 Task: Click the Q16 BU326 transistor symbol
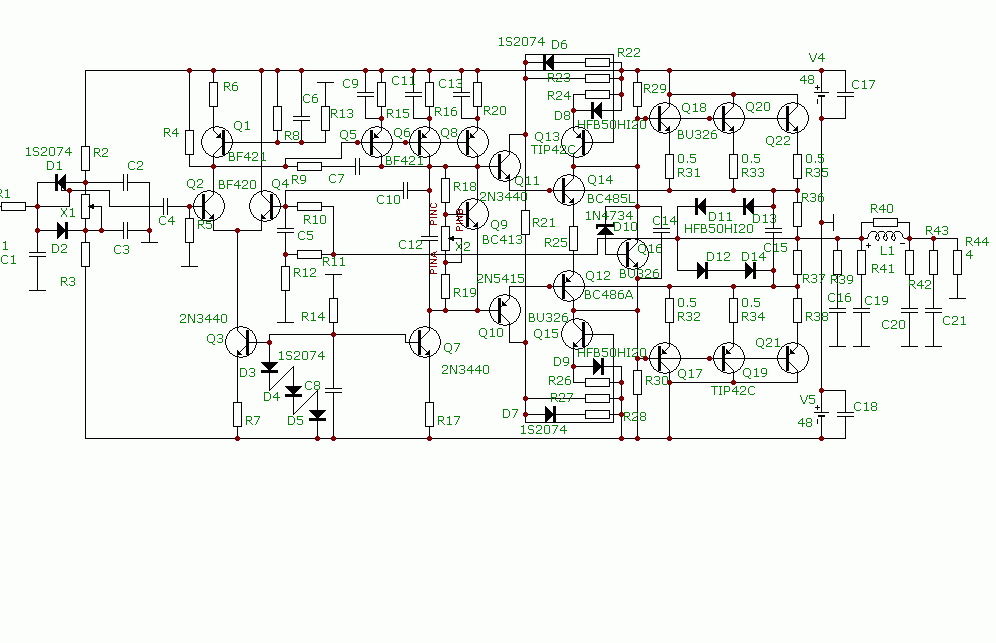(633, 254)
